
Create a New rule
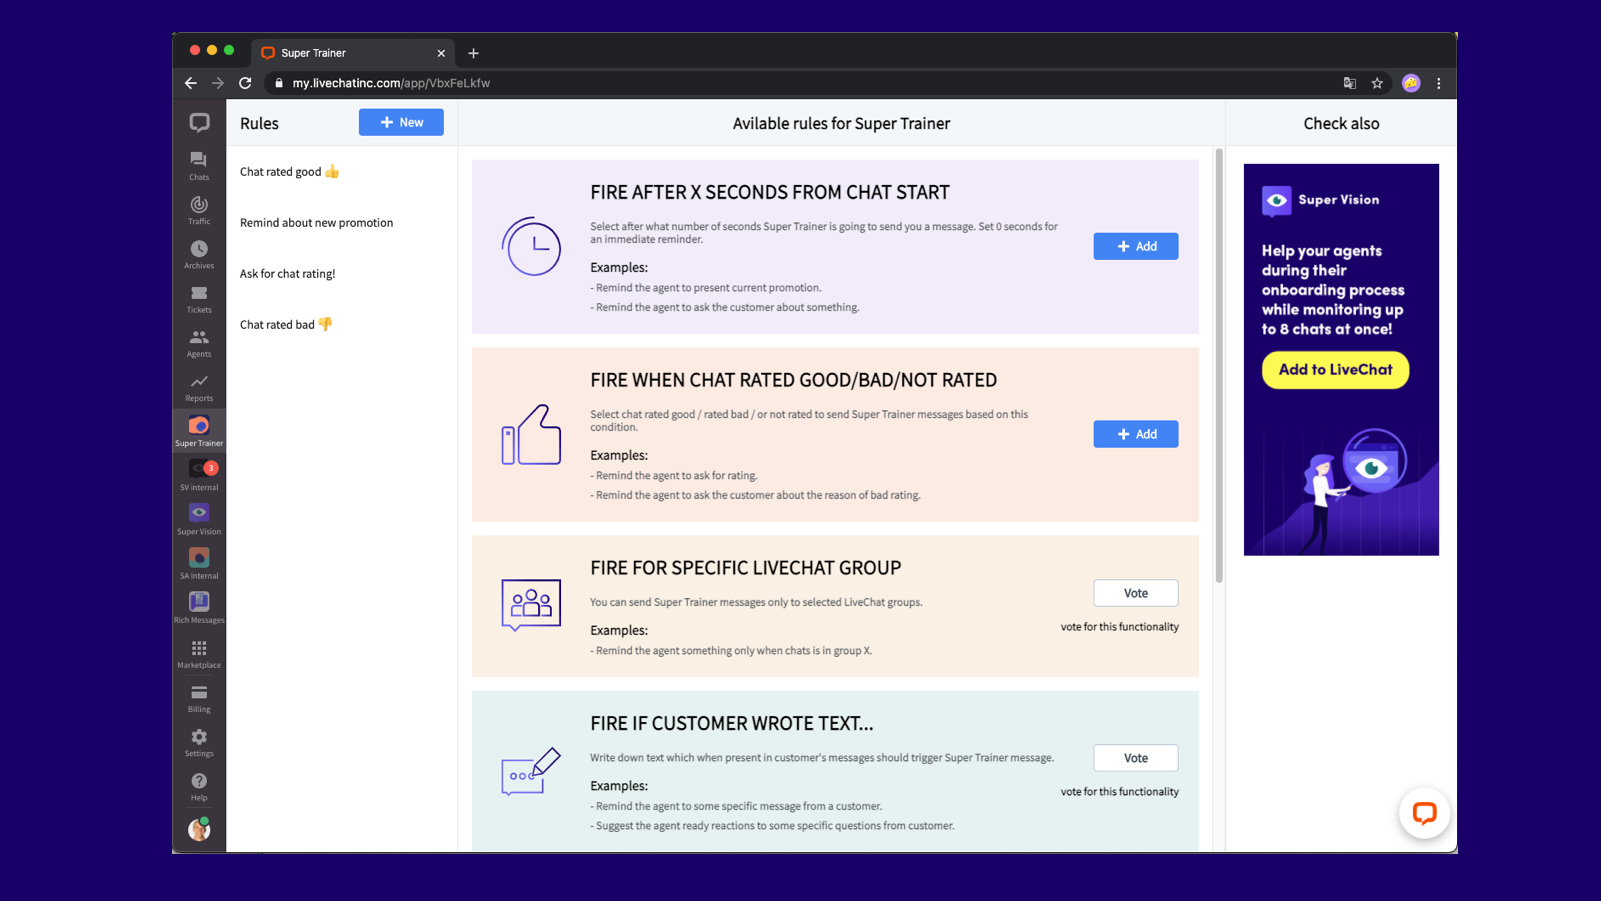coord(401,122)
